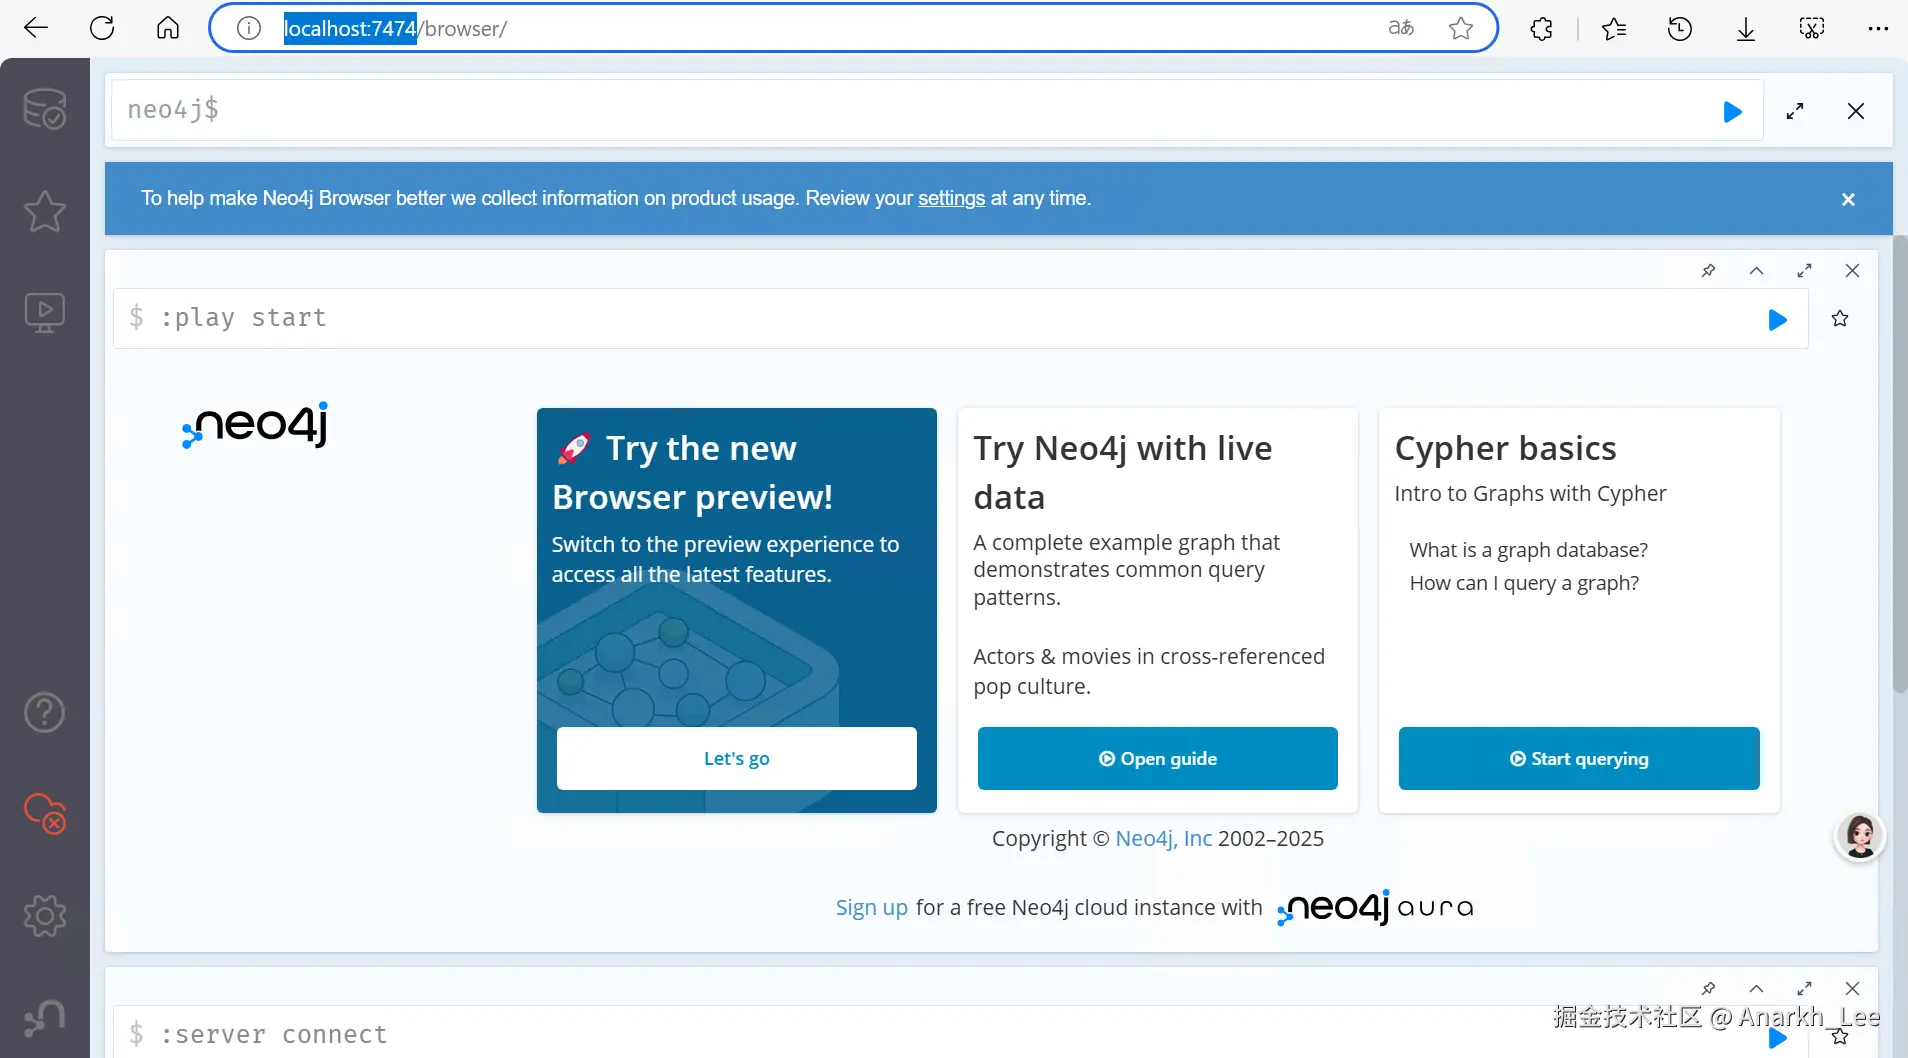This screenshot has width=1908, height=1058.
Task: Clear the main editor contents
Action: pos(1856,112)
